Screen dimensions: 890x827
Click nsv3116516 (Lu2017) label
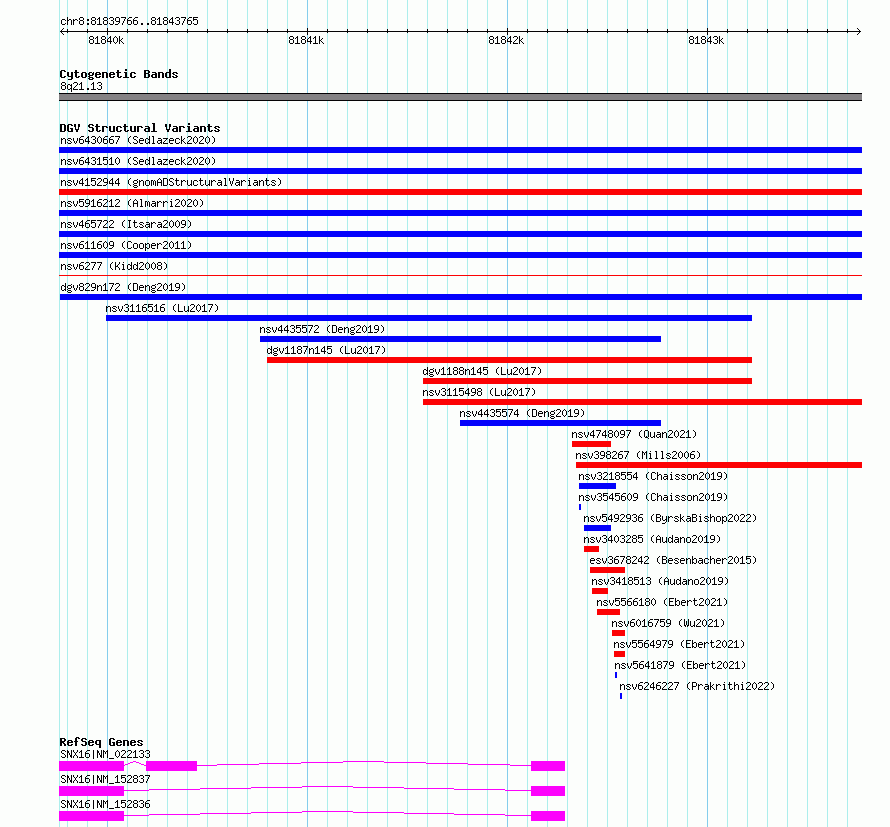[x=162, y=308]
